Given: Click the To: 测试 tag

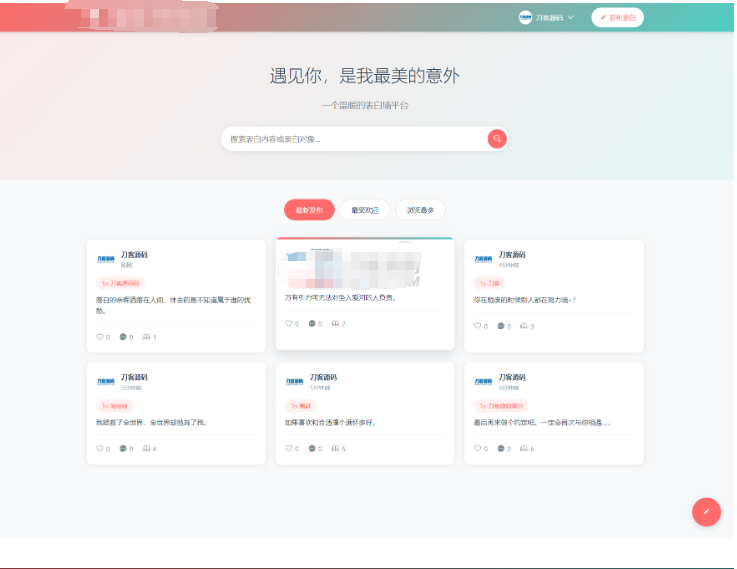Looking at the screenshot, I should 301,406.
